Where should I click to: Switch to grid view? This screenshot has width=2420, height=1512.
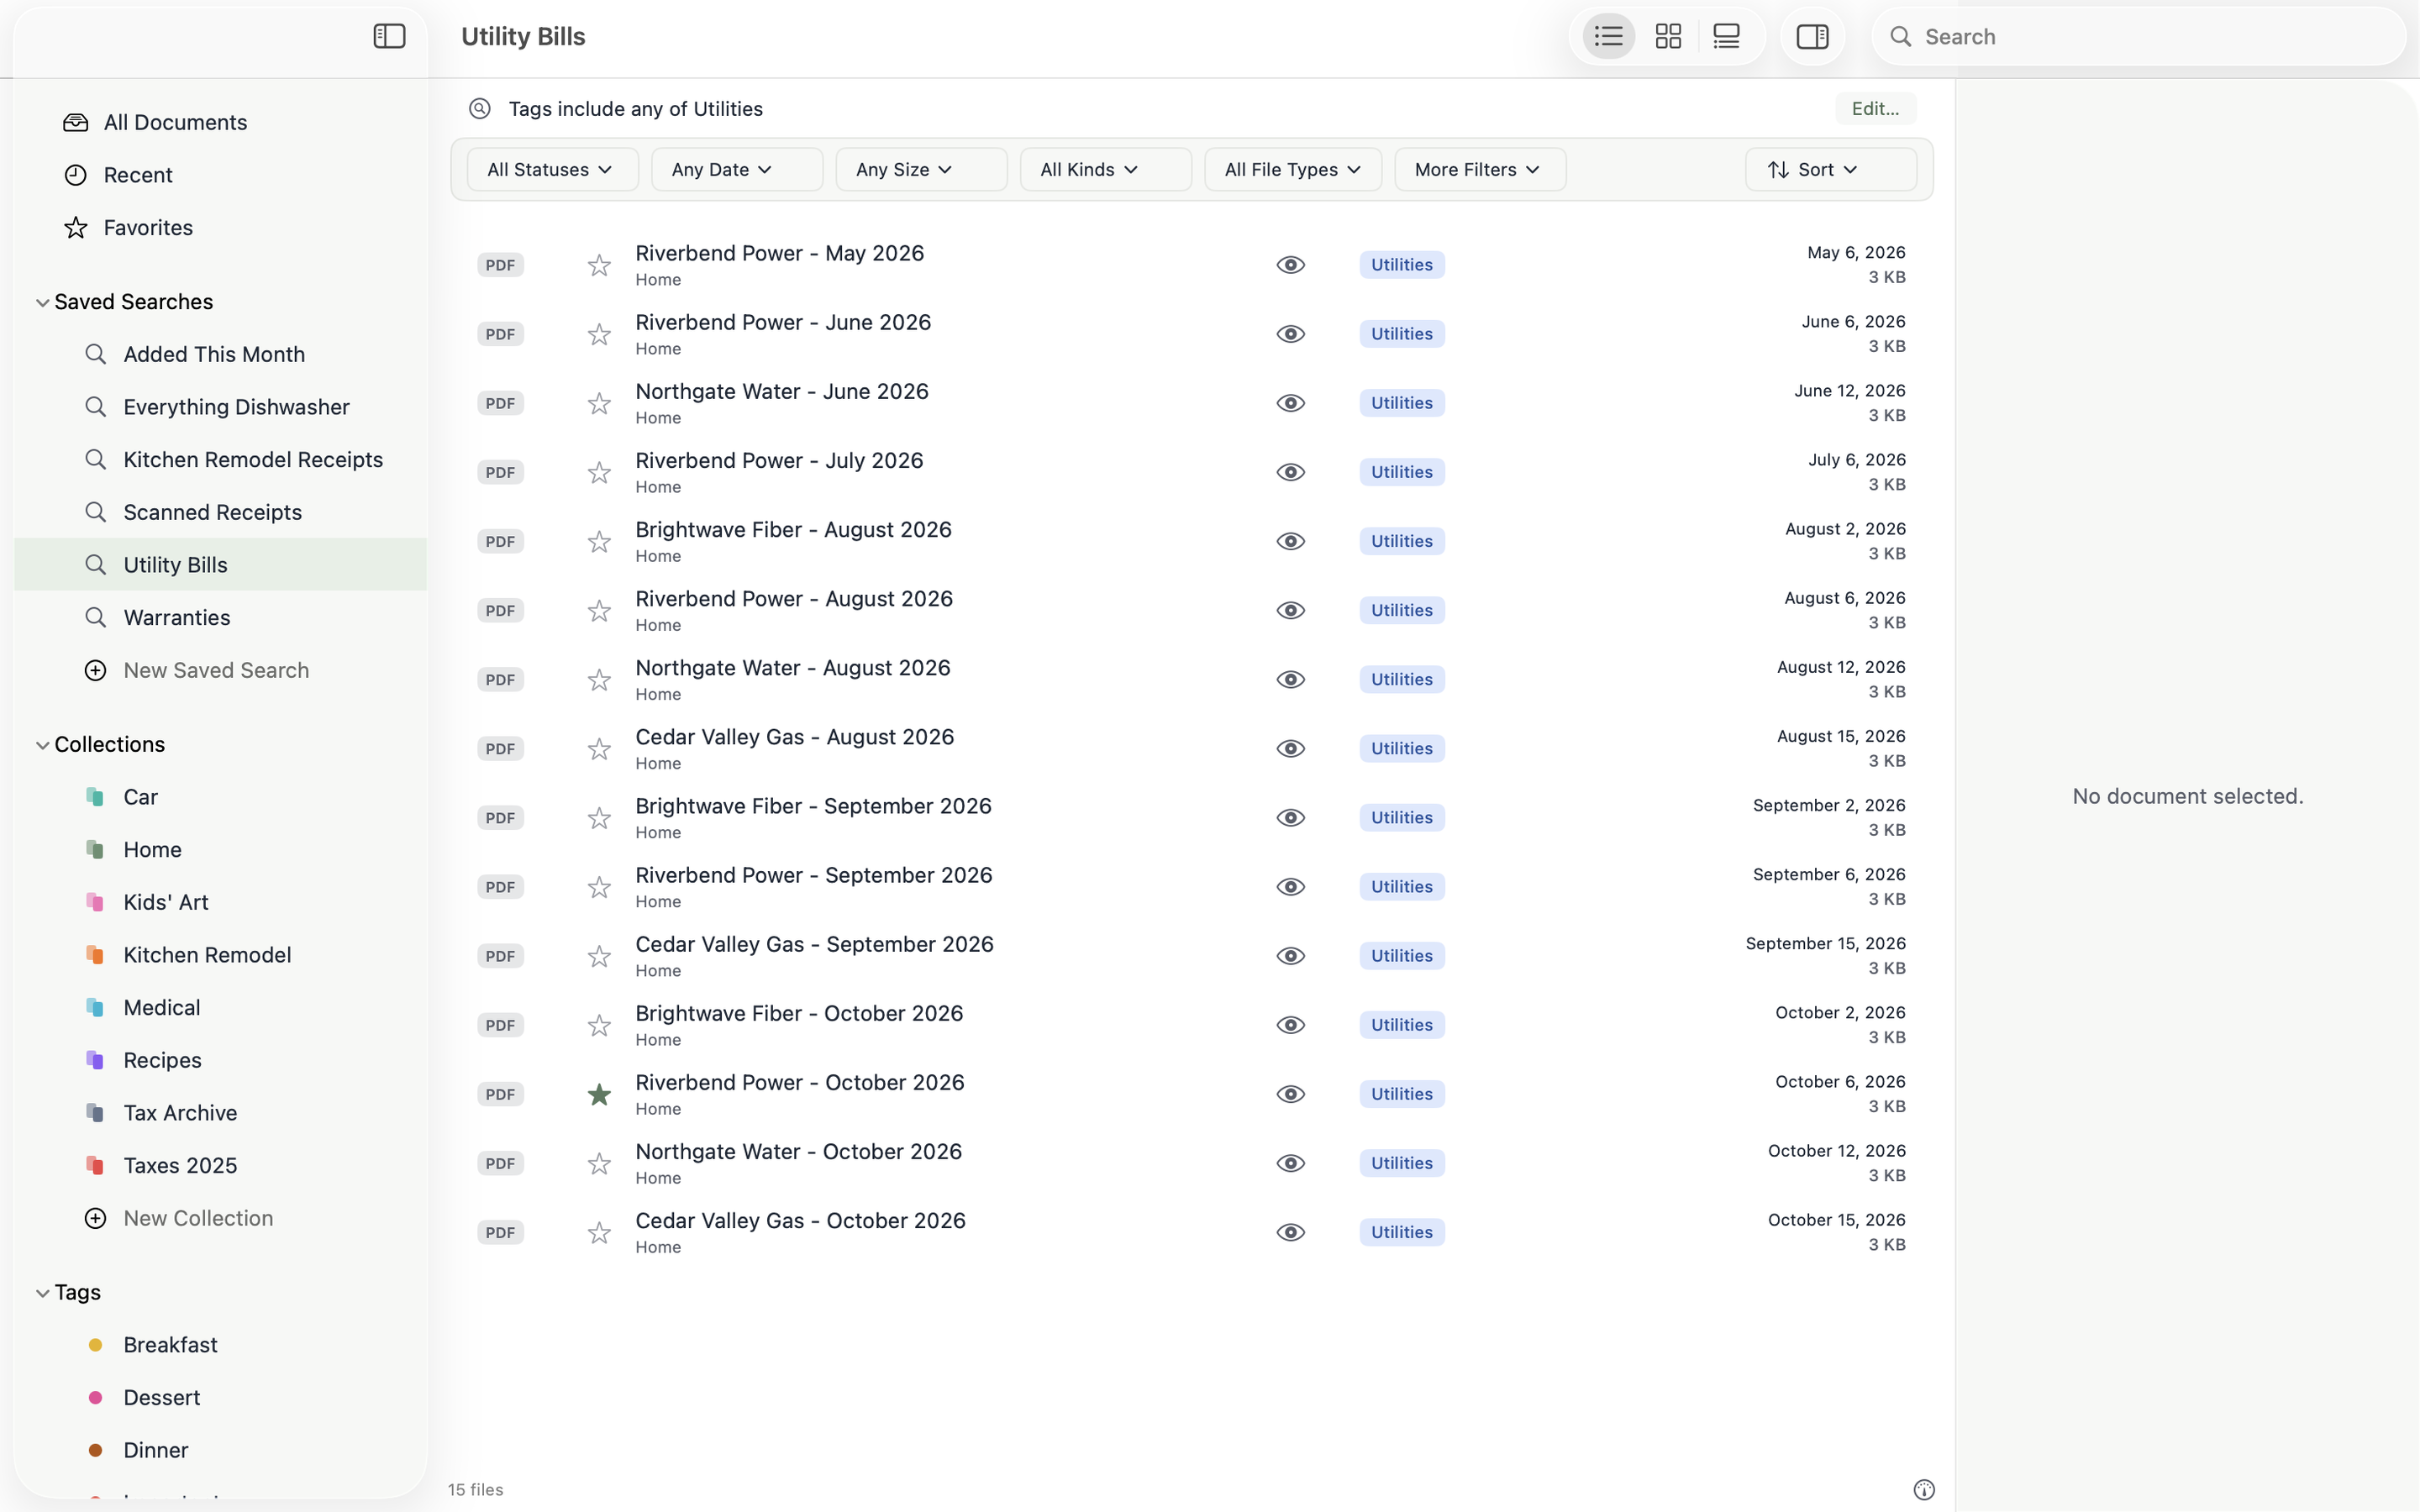click(x=1668, y=37)
